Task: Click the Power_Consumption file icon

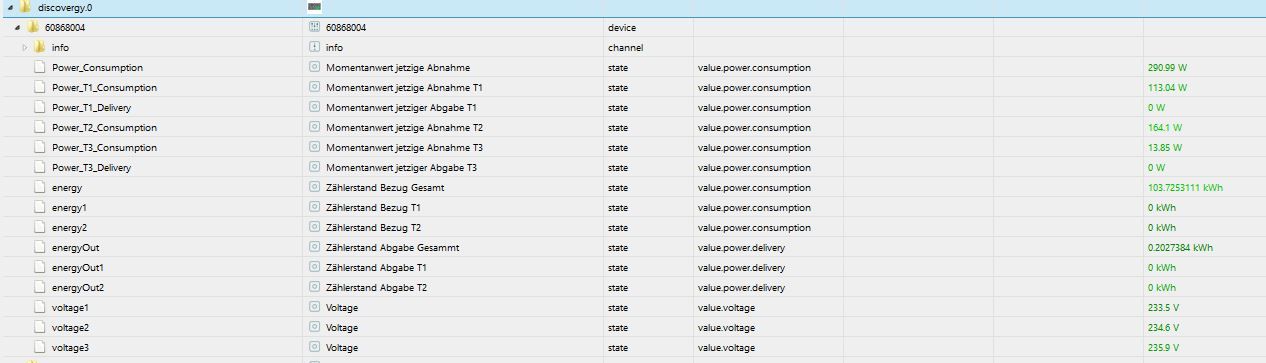Action: (39, 67)
